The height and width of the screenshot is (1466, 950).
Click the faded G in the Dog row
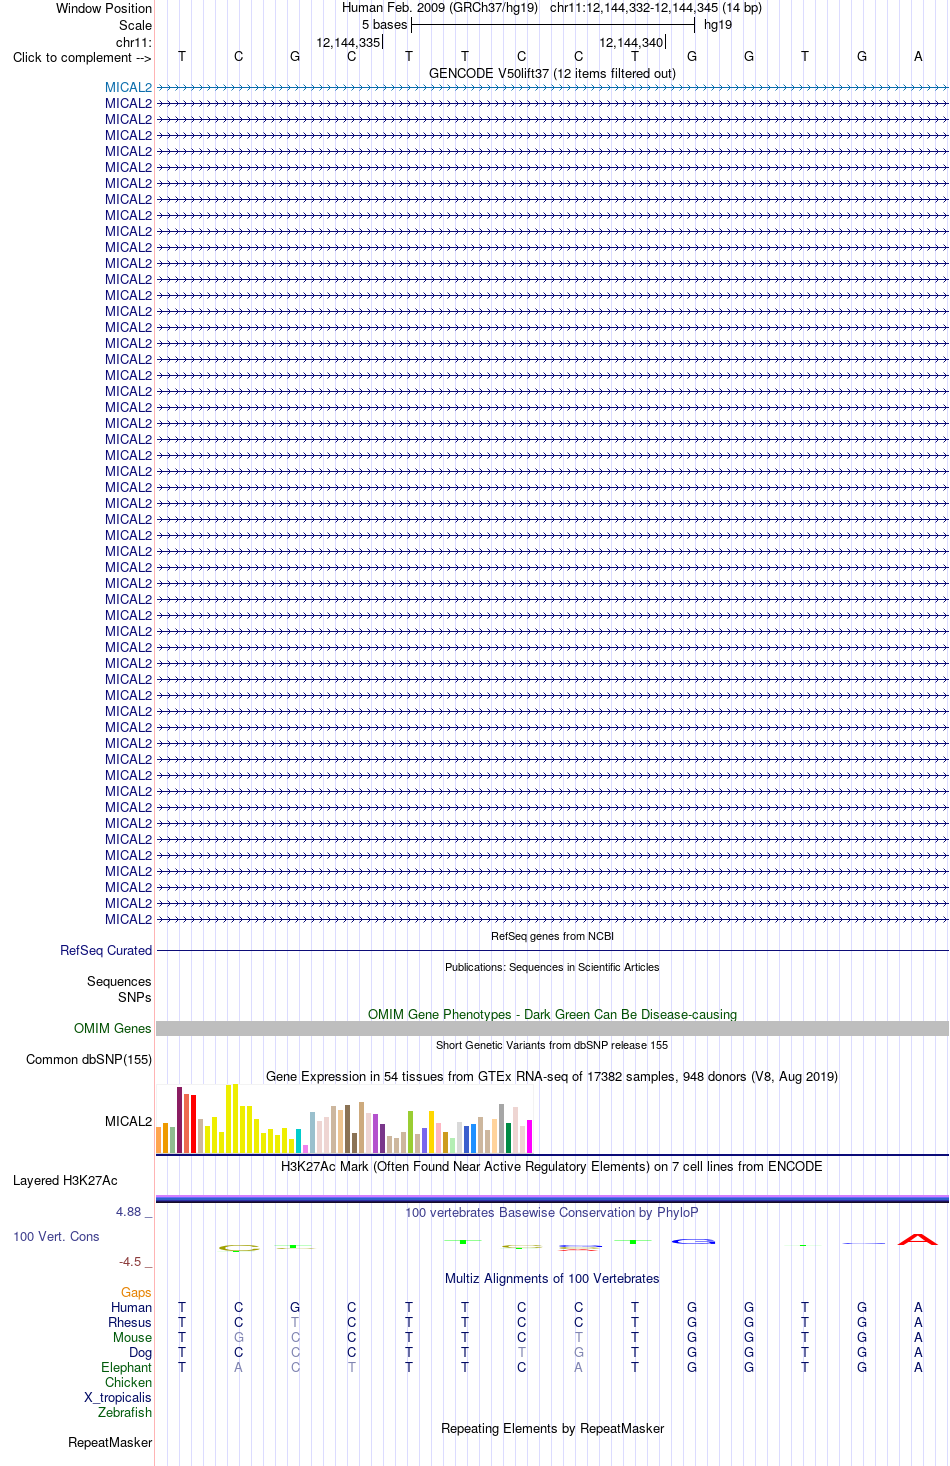(578, 1352)
